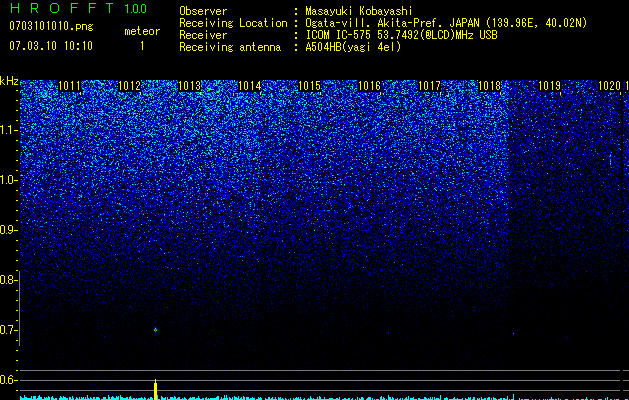This screenshot has height=400, width=629.
Task: Select the filename 0703101010.png
Action: pos(51,26)
